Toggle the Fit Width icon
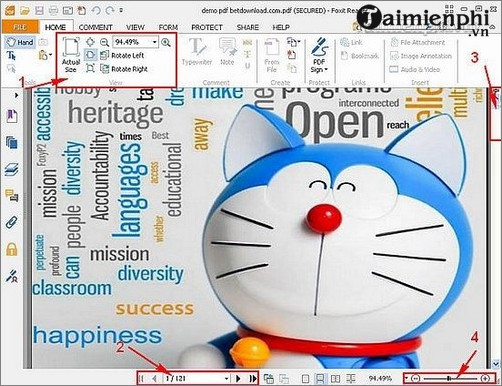Image resolution: width=502 pixels, height=386 pixels. click(90, 55)
